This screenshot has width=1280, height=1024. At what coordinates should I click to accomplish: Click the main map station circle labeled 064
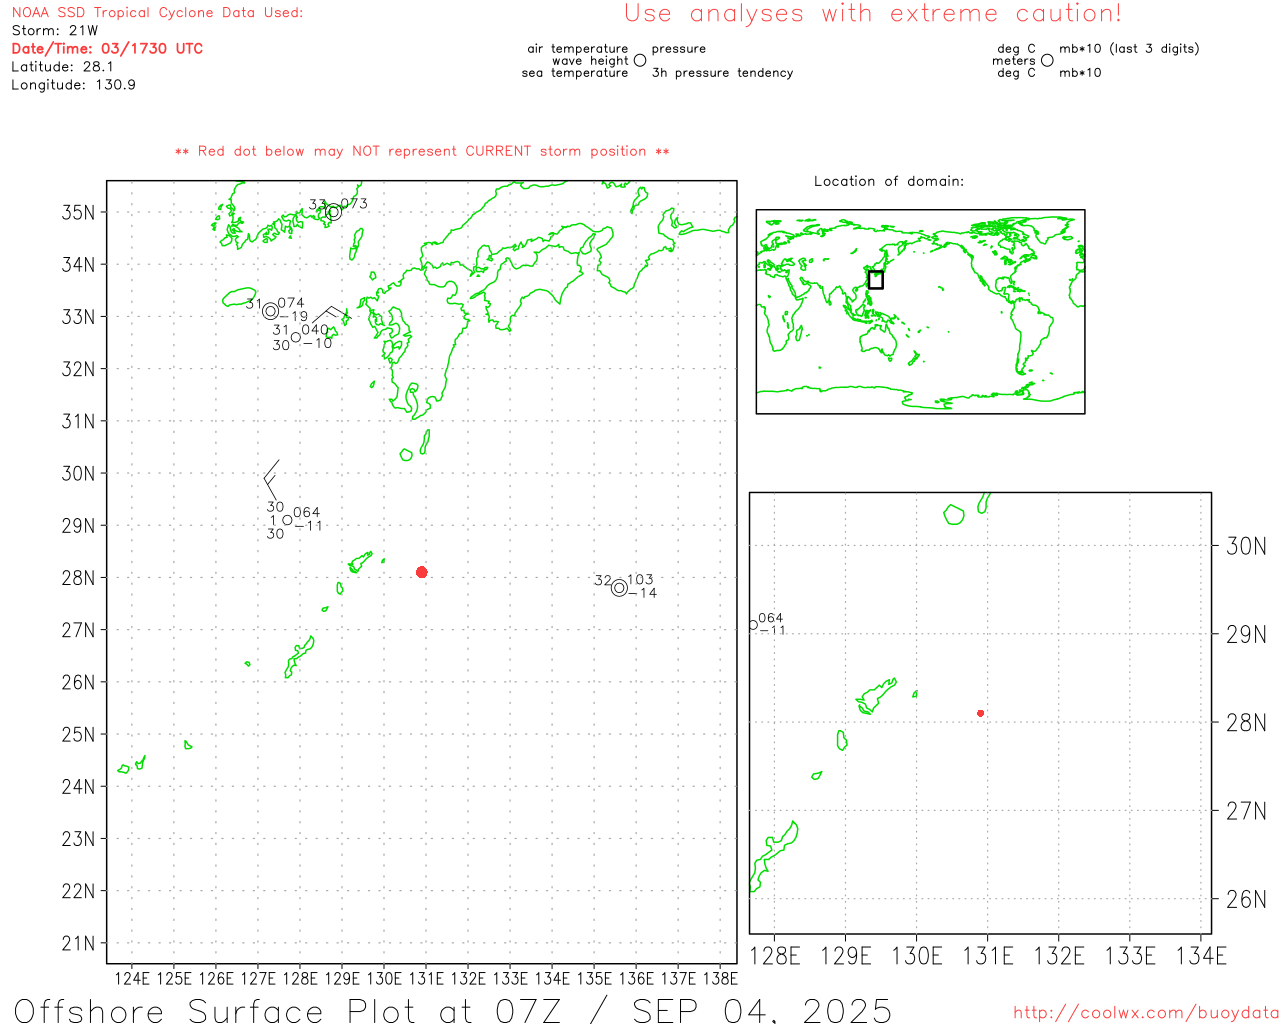coord(287,520)
